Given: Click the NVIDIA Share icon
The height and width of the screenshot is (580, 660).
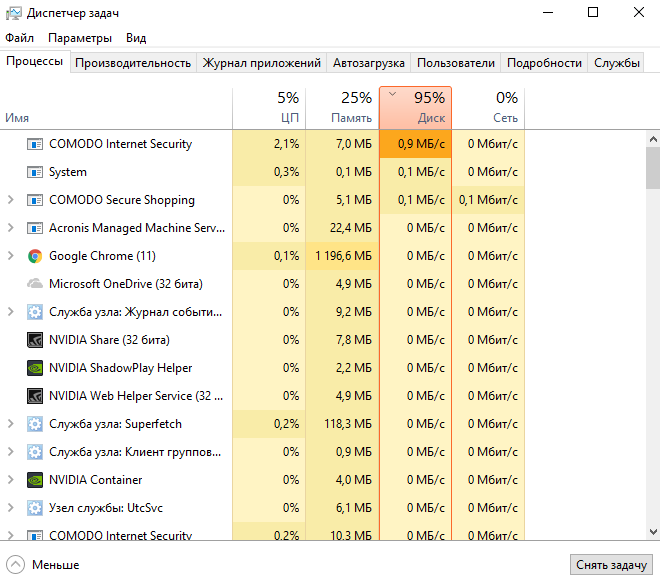Looking at the screenshot, I should [x=35, y=340].
